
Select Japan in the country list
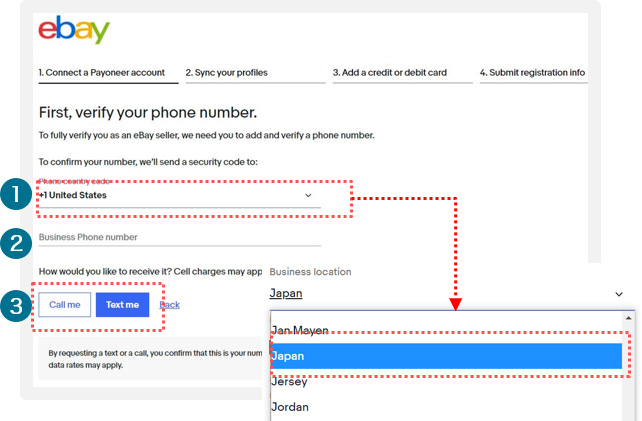coord(446,356)
